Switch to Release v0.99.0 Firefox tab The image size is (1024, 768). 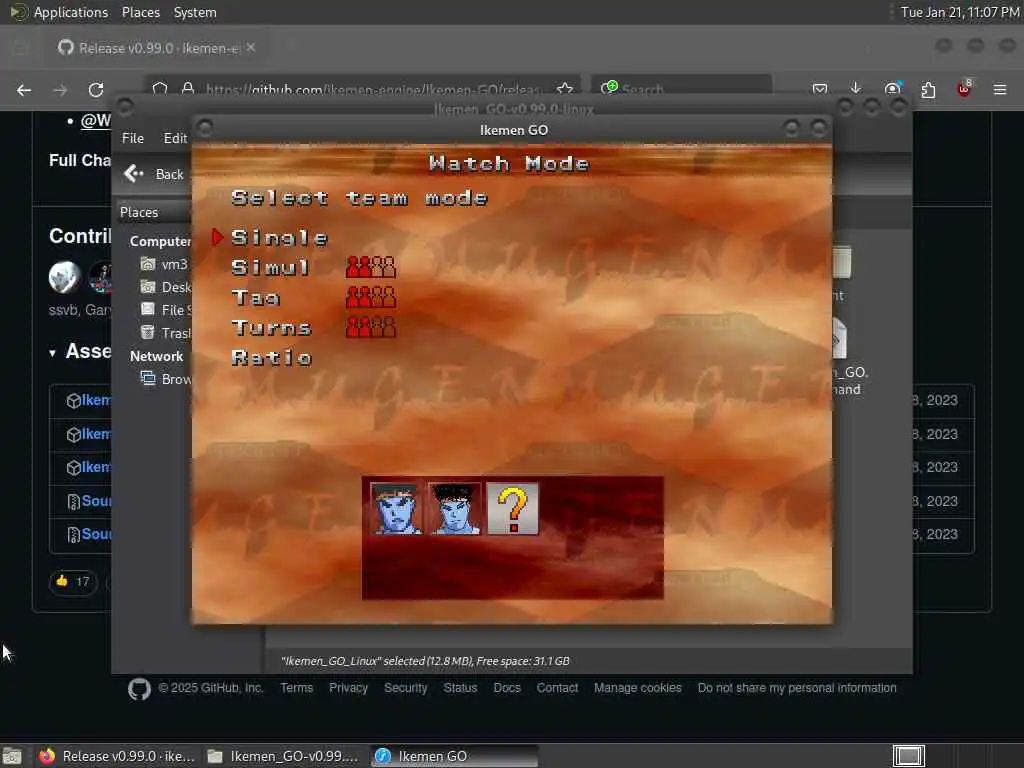pos(157,48)
